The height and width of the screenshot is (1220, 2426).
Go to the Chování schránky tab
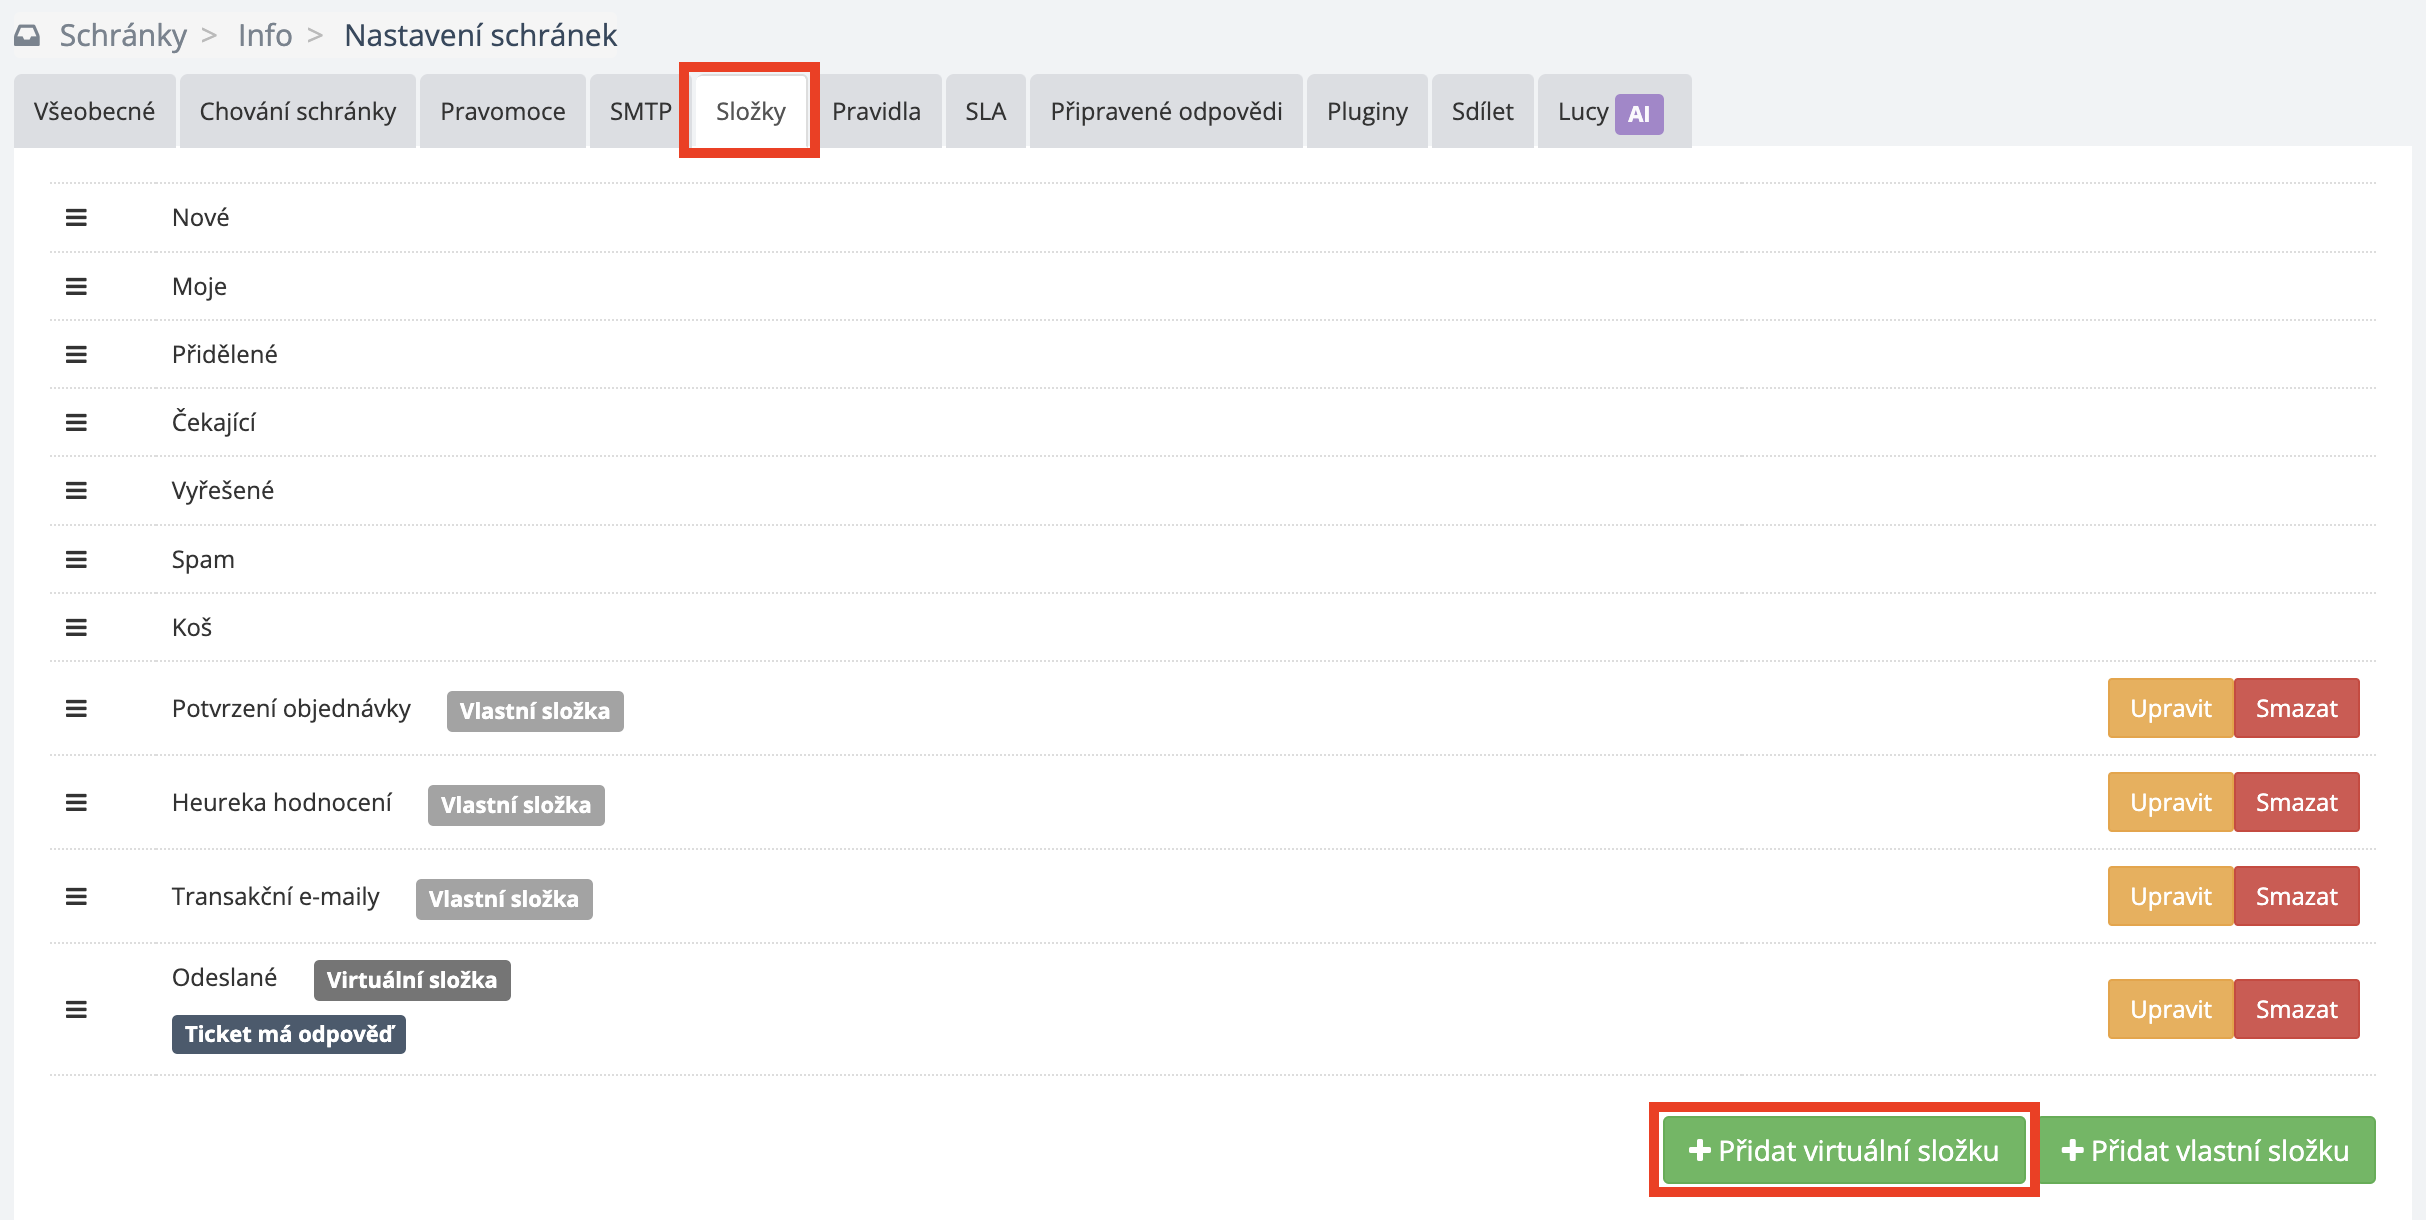[x=297, y=112]
